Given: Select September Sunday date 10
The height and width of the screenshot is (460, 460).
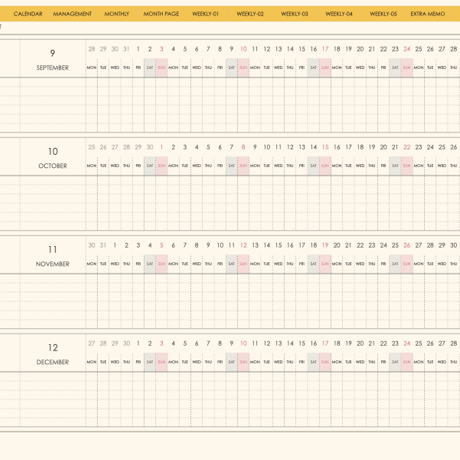Looking at the screenshot, I should click(x=244, y=49).
